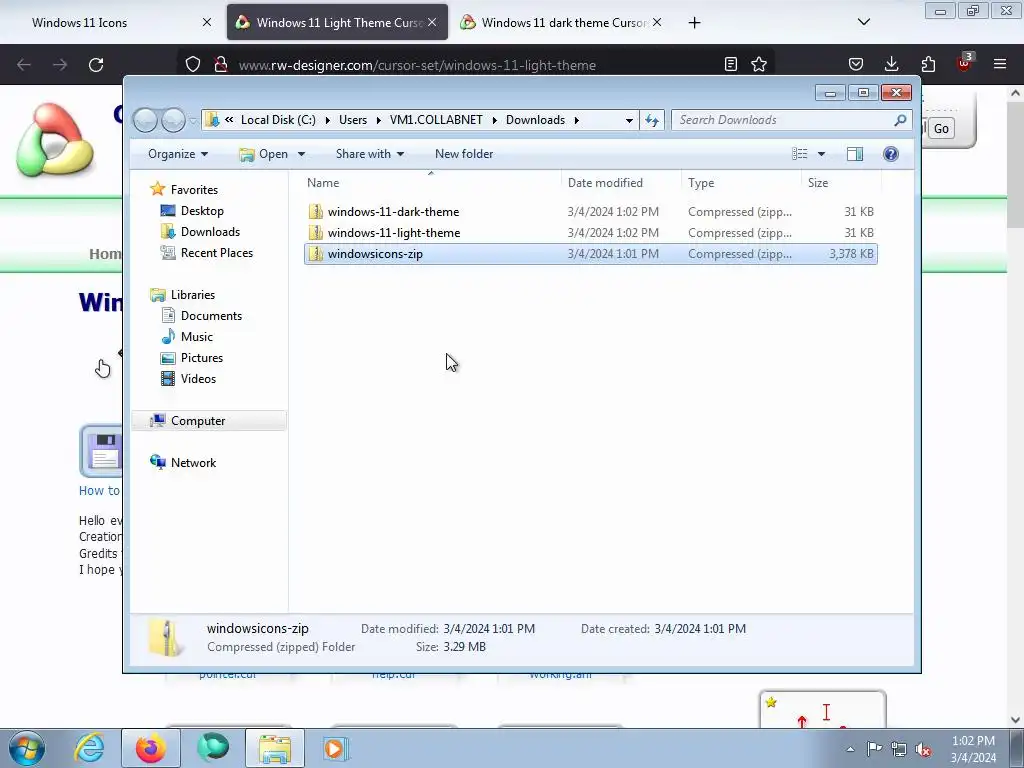This screenshot has height=768, width=1024.
Task: Bookmark this page with star icon
Action: (x=759, y=64)
